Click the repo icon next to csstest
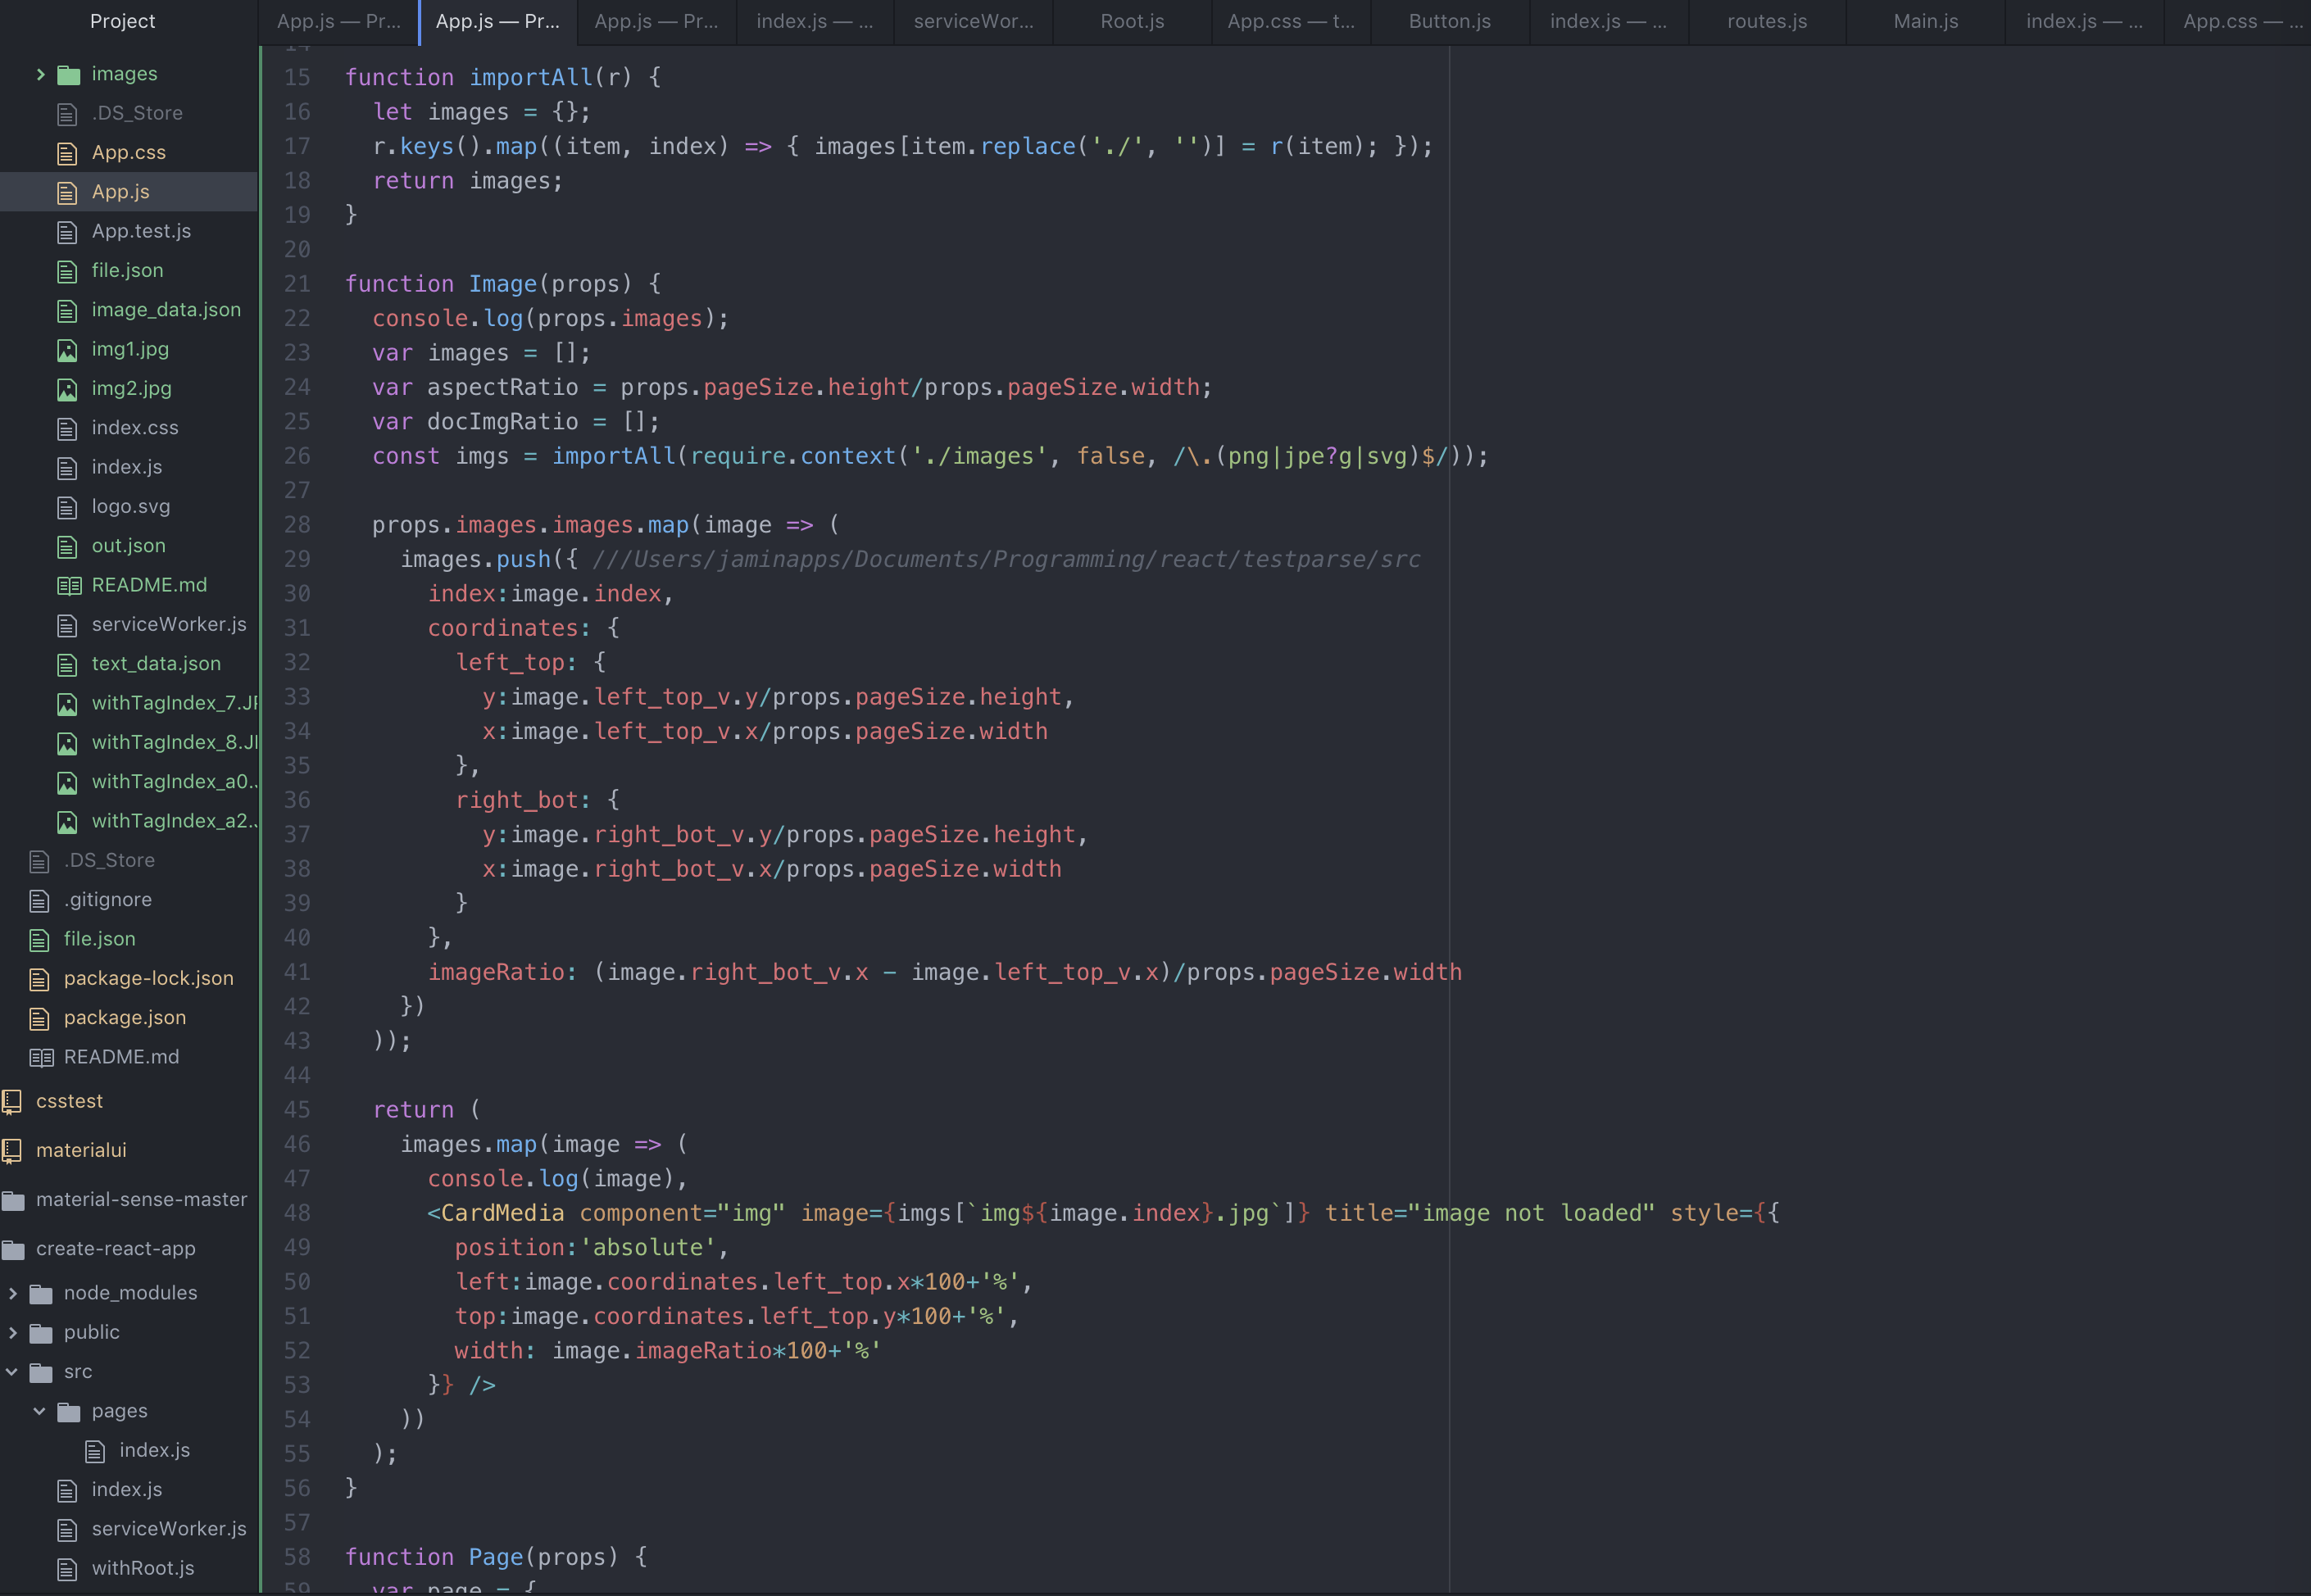This screenshot has width=2311, height=1596. (x=12, y=1101)
